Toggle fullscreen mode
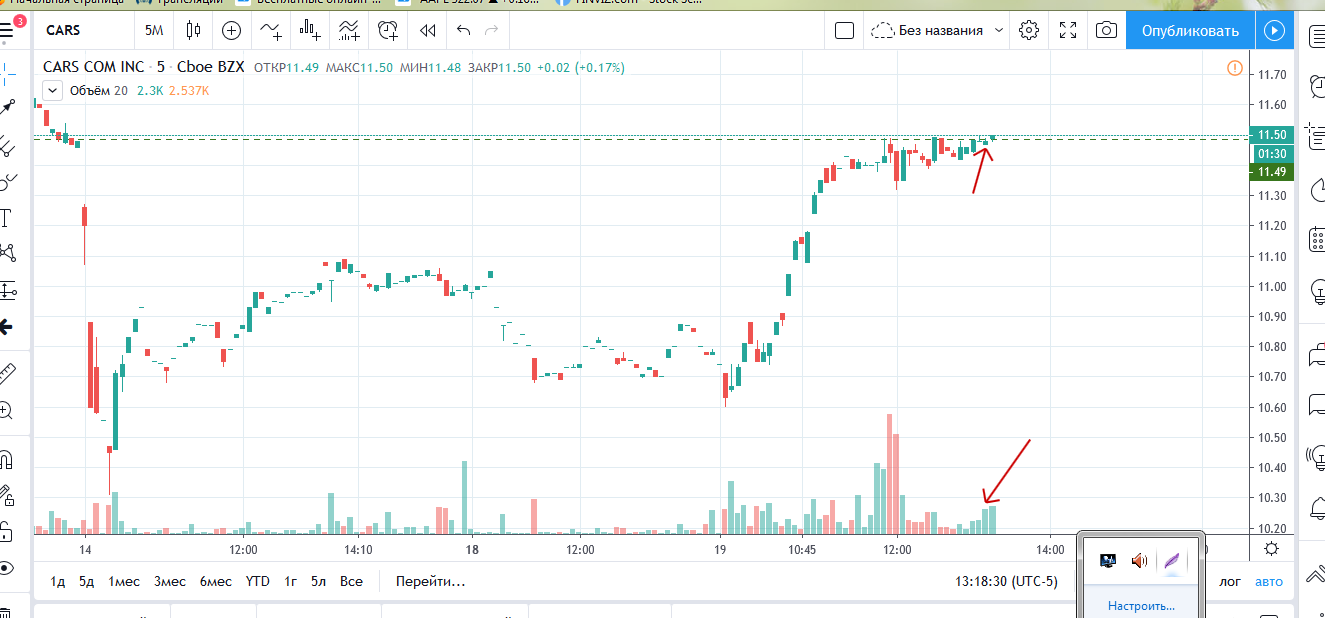This screenshot has width=1325, height=618. pos(1068,30)
